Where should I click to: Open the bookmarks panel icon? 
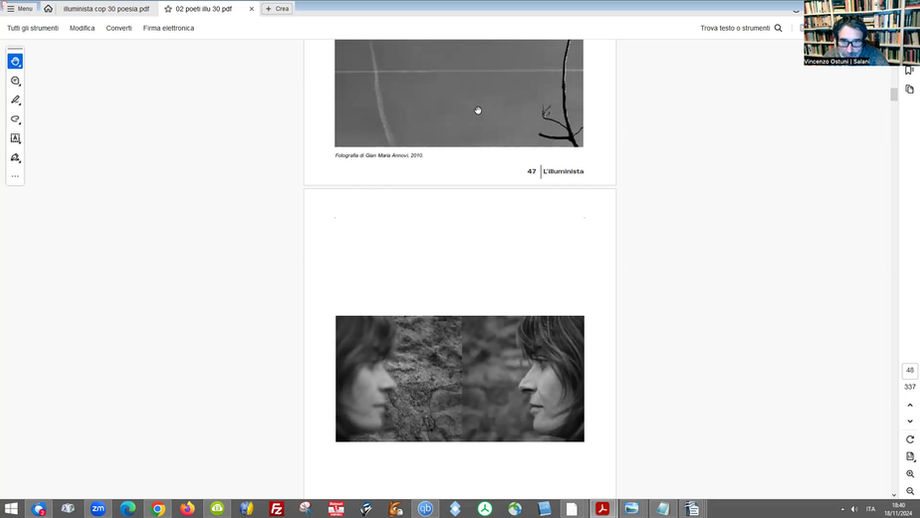tap(909, 70)
